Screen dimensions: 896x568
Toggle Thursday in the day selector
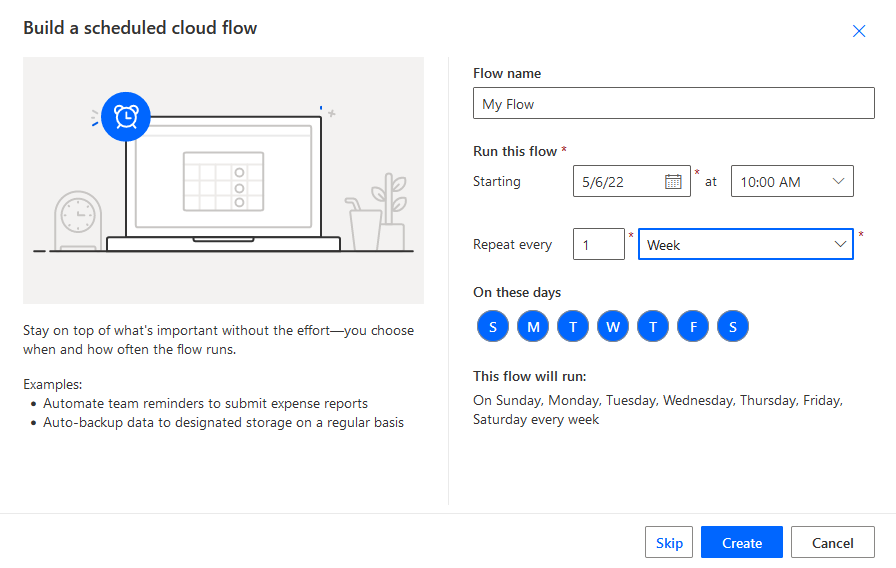click(x=653, y=326)
